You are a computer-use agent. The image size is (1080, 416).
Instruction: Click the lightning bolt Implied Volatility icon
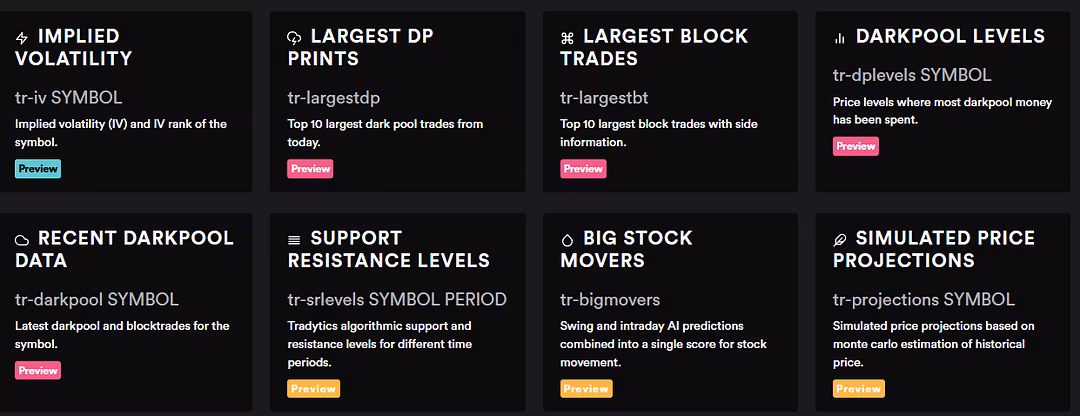[22, 38]
